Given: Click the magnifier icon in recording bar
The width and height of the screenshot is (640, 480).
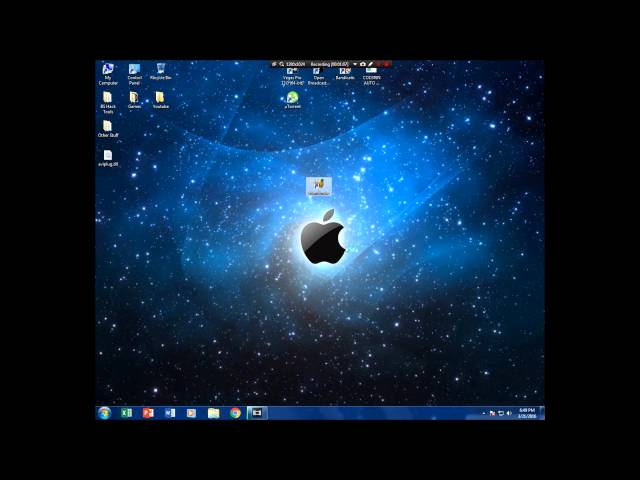Looking at the screenshot, I should (282, 64).
